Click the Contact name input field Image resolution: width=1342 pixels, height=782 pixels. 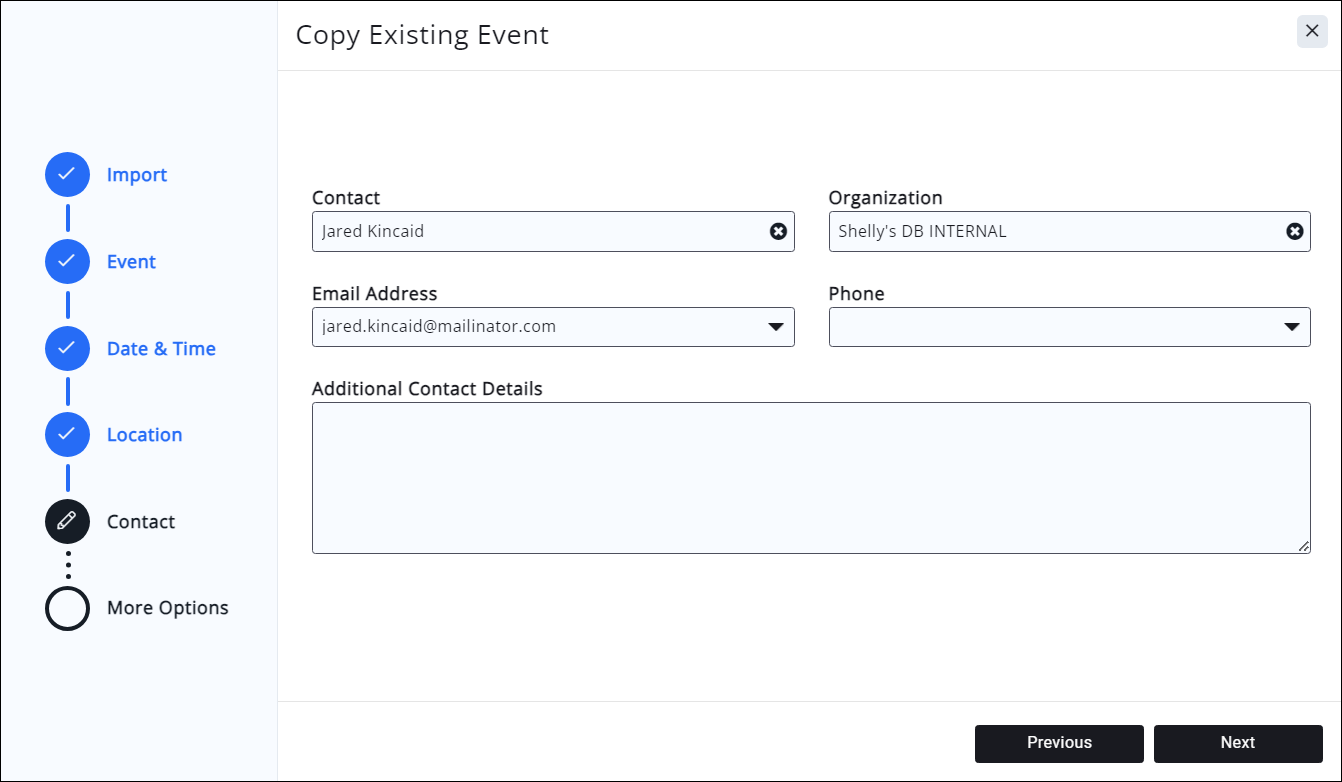[x=540, y=231]
